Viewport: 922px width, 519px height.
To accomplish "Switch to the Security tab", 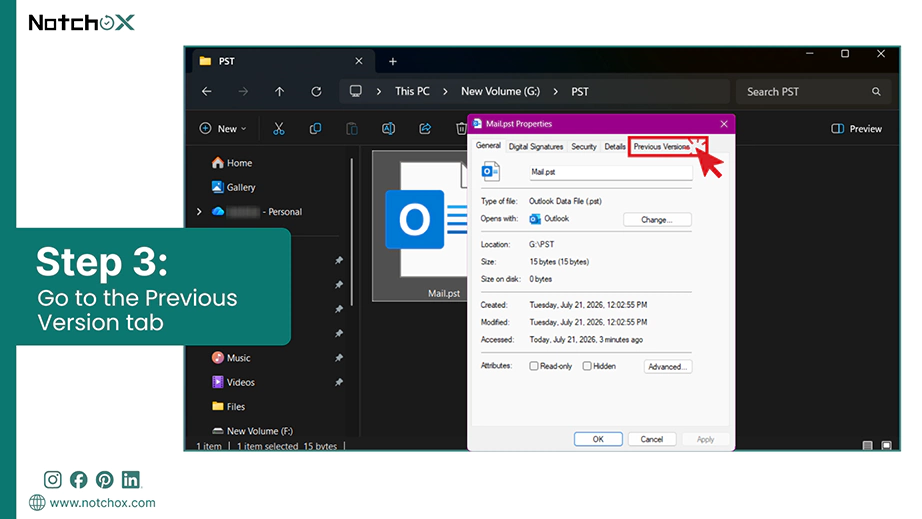I will coord(584,146).
